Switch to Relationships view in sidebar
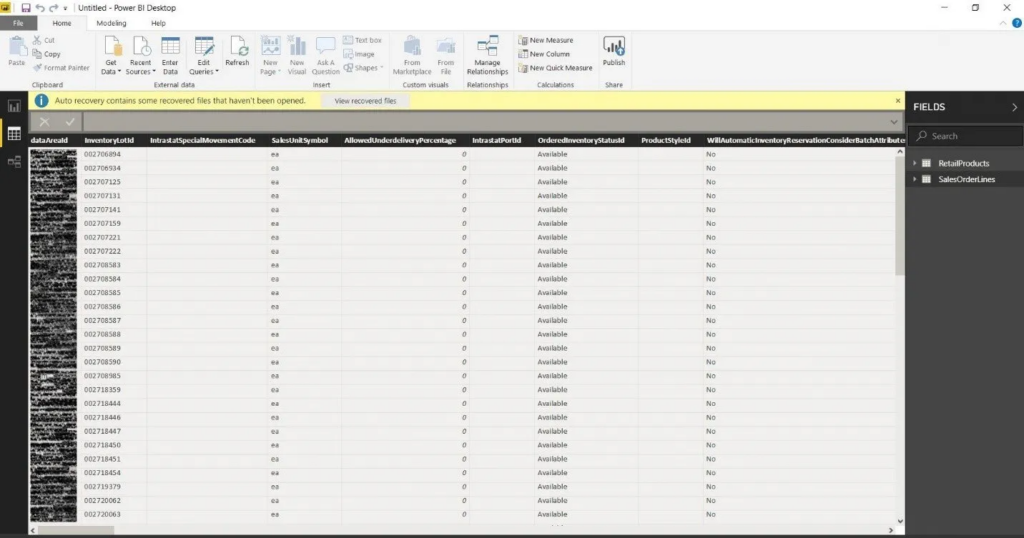The width and height of the screenshot is (1024, 538). point(14,161)
